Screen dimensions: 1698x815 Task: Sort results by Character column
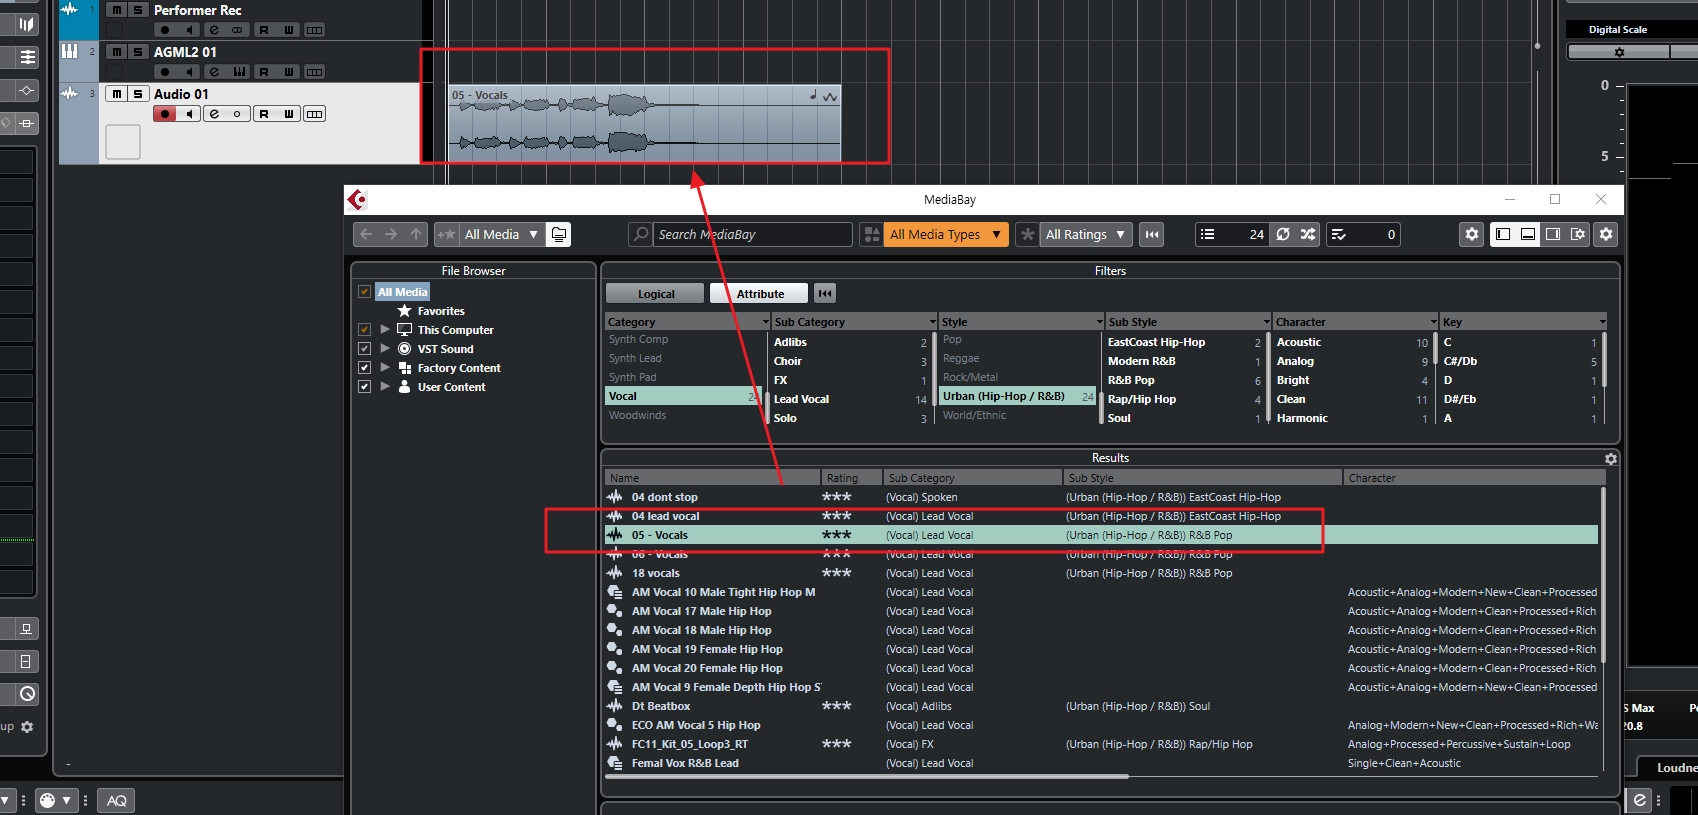1474,478
